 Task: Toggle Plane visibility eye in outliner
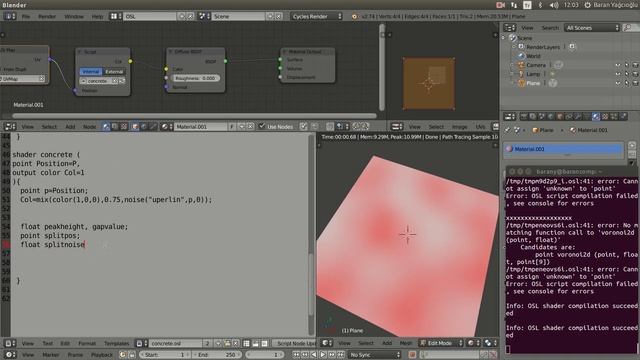pyautogui.click(x=618, y=83)
